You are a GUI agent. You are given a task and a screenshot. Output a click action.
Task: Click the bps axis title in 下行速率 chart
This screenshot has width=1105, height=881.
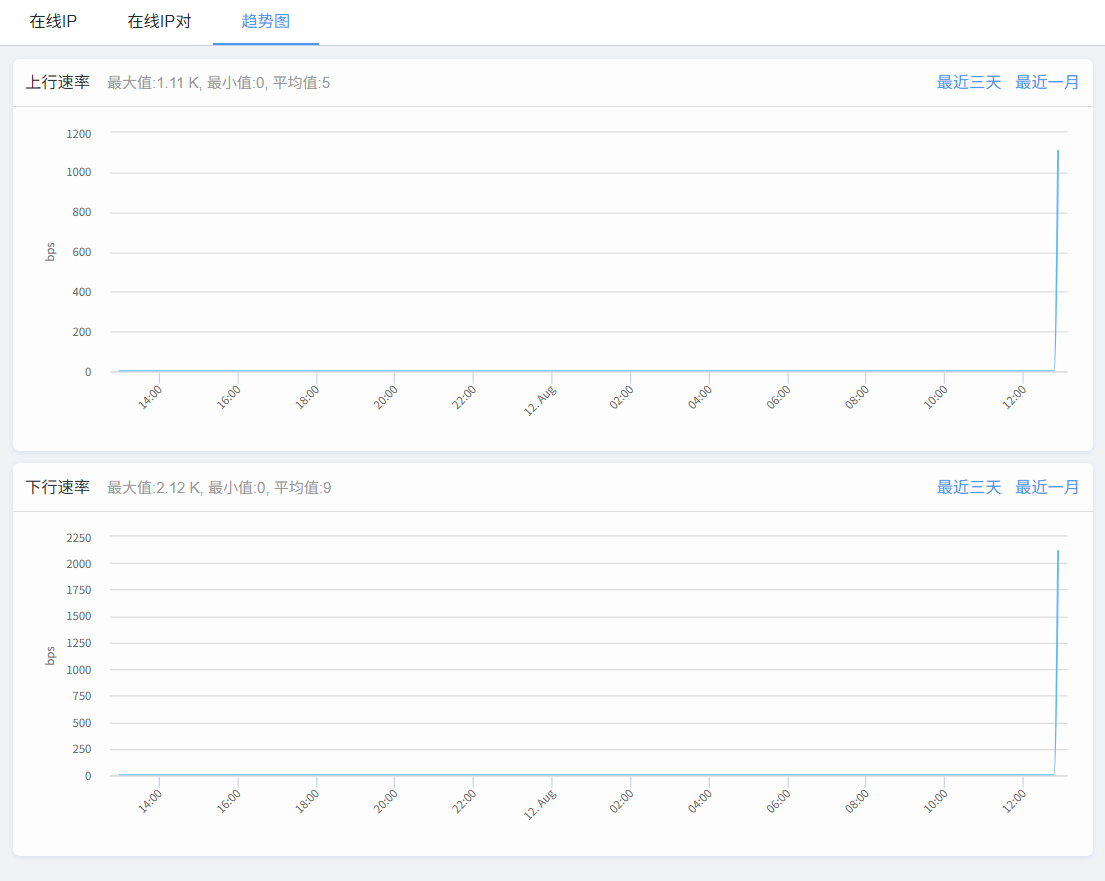50,655
